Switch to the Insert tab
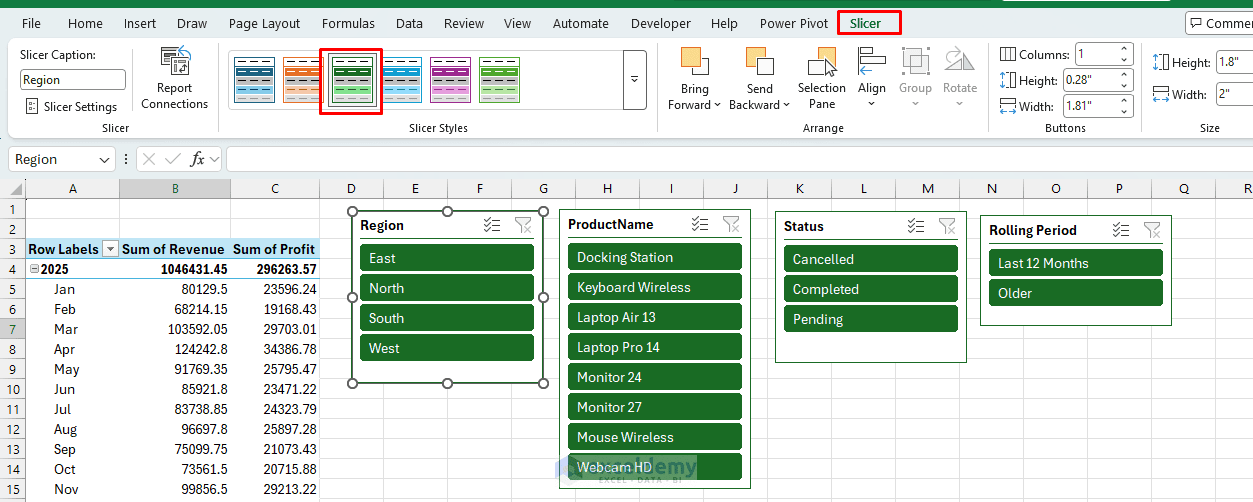1253x502 pixels. pos(140,23)
